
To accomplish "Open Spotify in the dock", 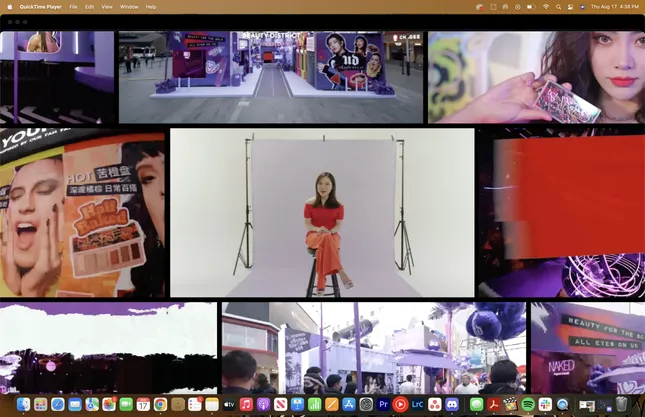I will coord(527,404).
